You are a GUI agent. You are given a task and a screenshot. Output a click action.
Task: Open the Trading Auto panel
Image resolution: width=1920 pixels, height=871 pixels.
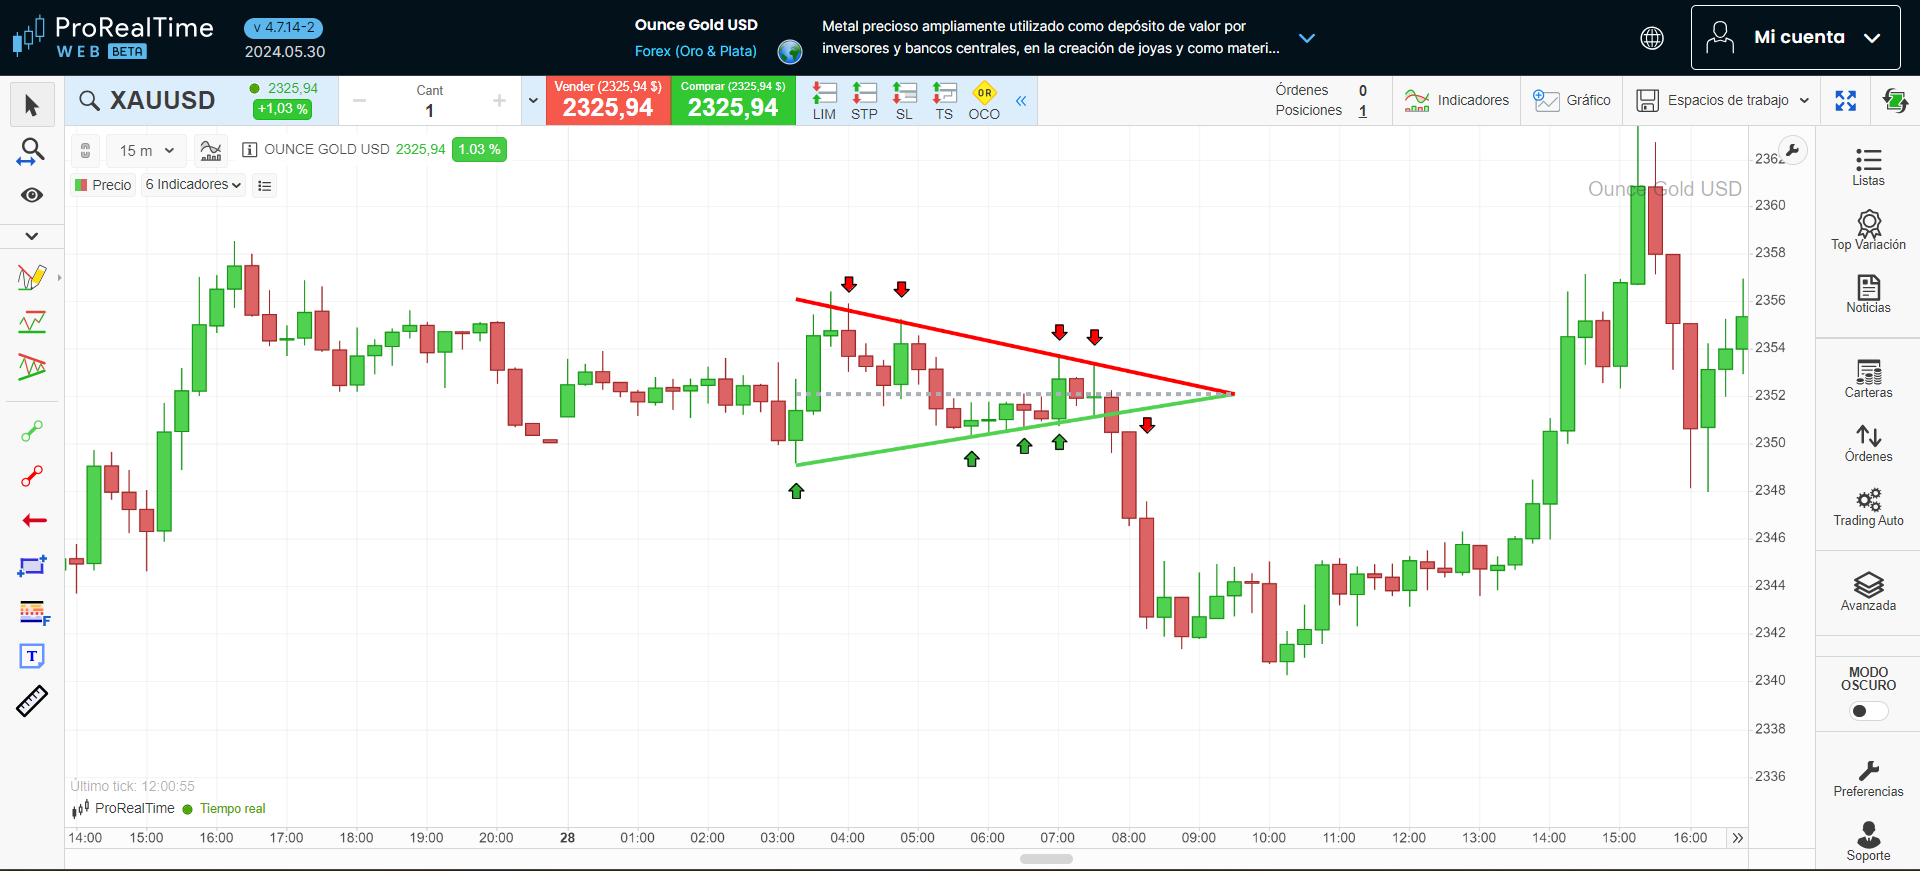coord(1867,506)
